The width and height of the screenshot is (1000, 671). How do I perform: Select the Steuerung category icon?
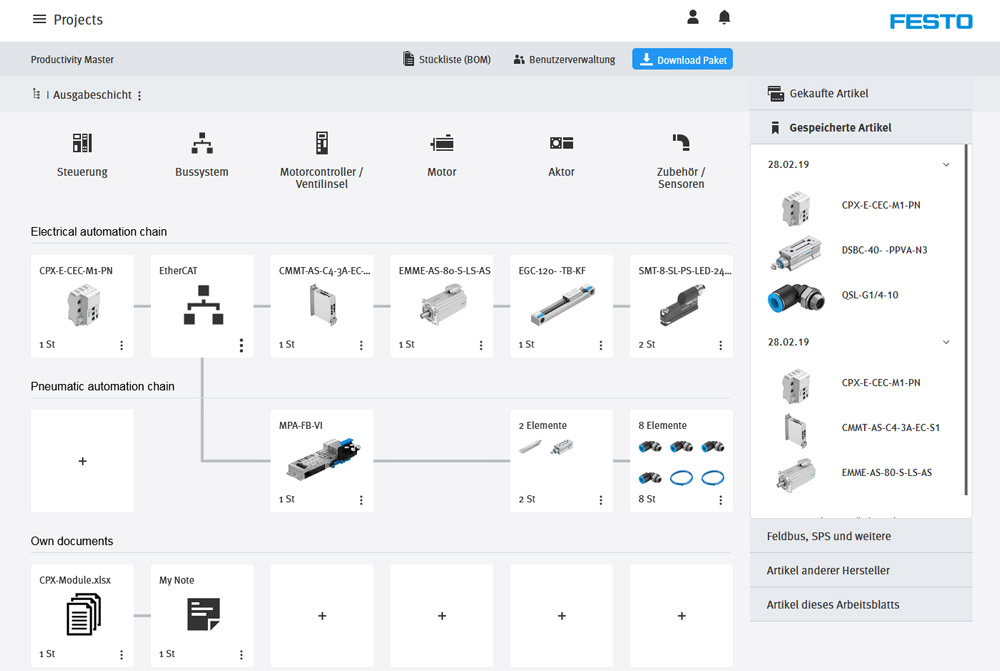tap(81, 143)
